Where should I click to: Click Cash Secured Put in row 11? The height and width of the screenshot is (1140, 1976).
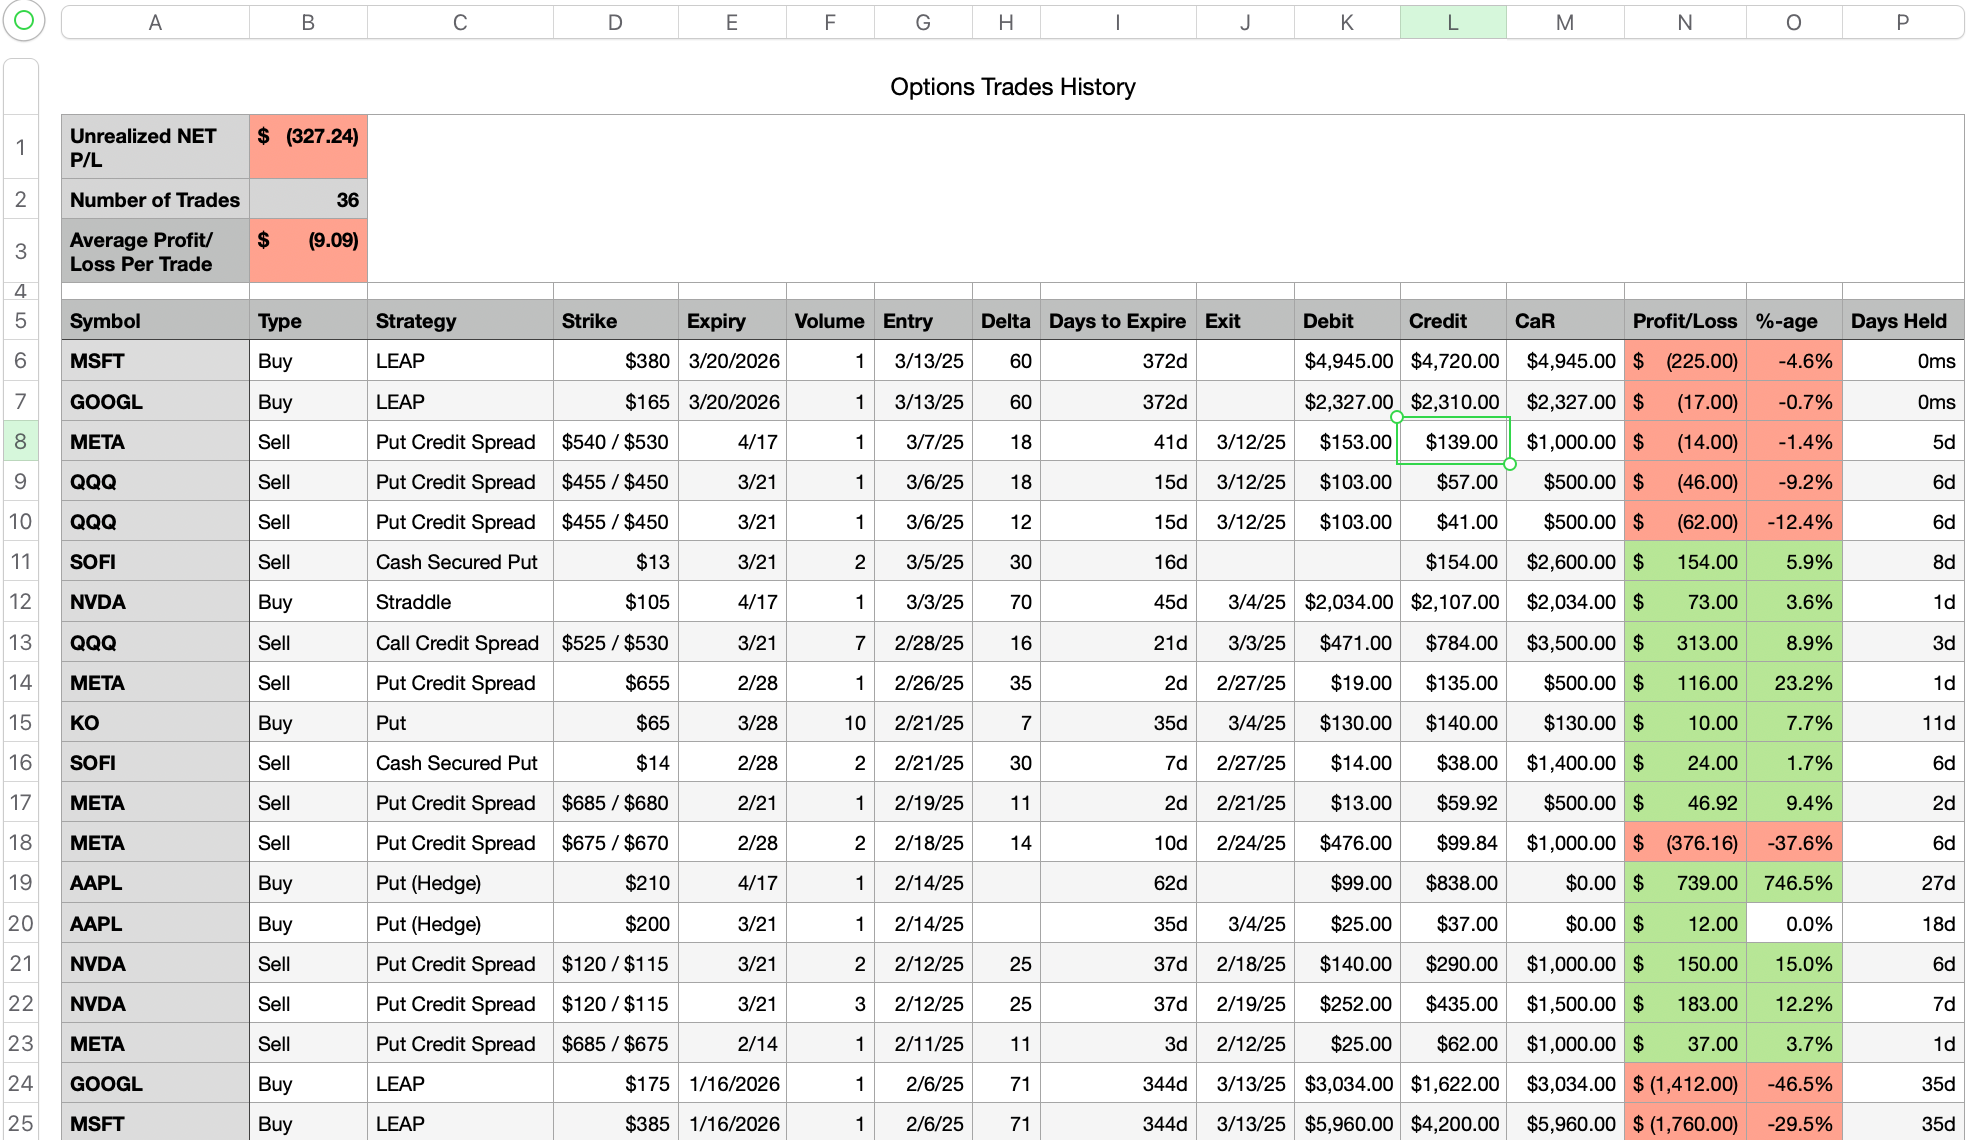point(460,562)
